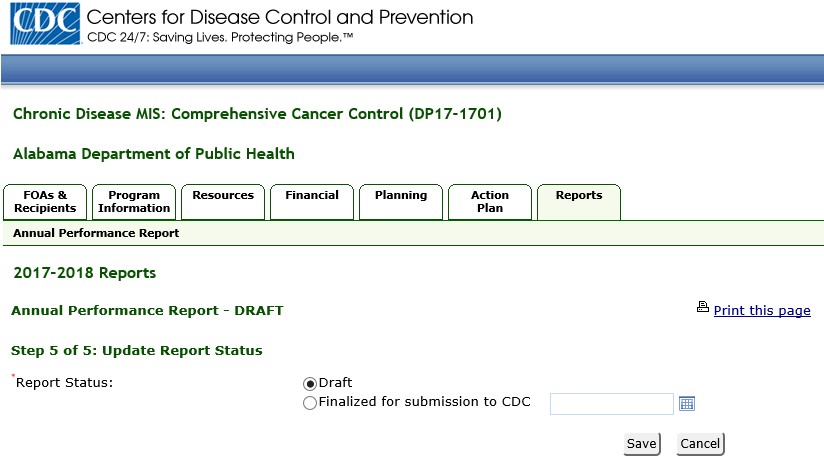This screenshot has height=468, width=824.
Task: Click the Save button
Action: pyautogui.click(x=642, y=444)
